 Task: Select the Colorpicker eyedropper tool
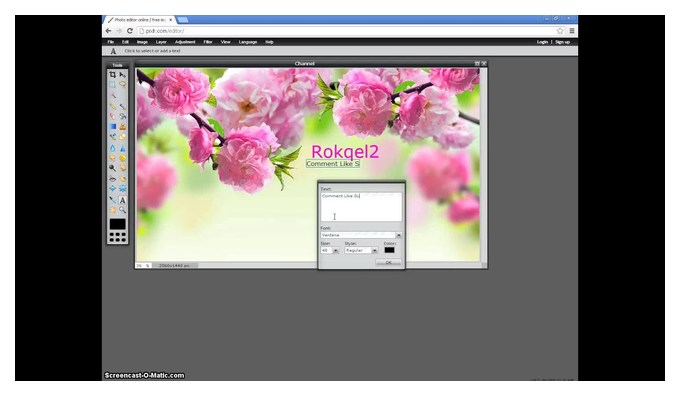(x=112, y=200)
